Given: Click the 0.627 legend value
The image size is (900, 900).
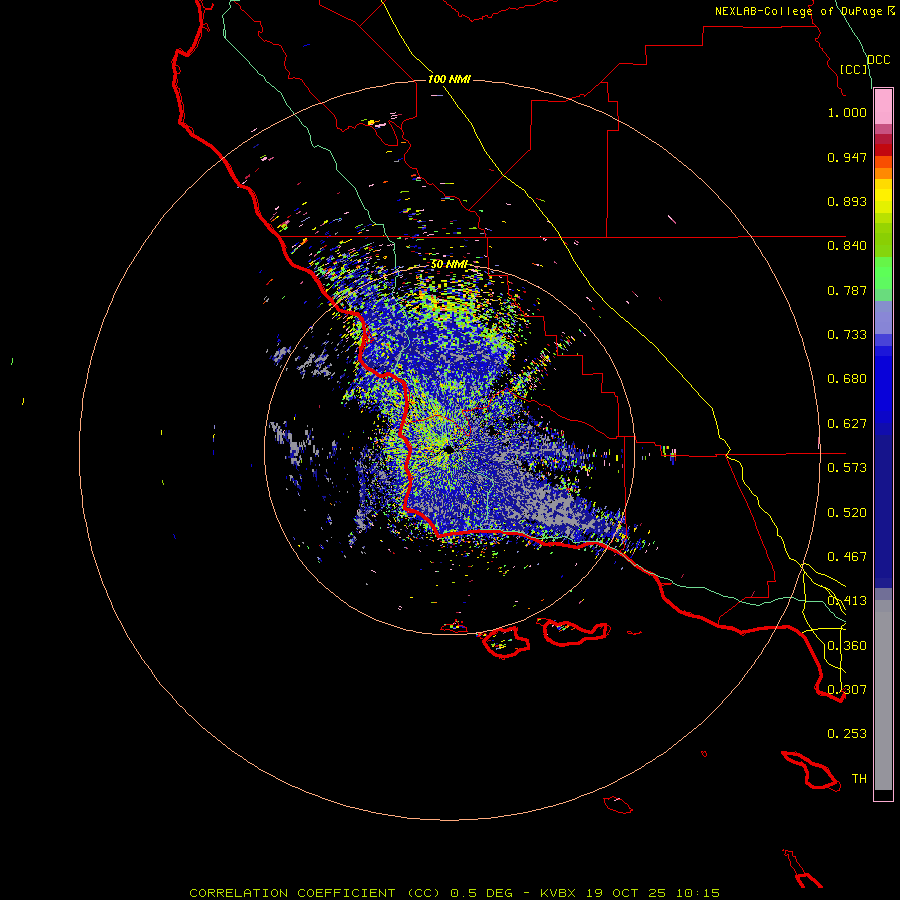Looking at the screenshot, I should [847, 424].
